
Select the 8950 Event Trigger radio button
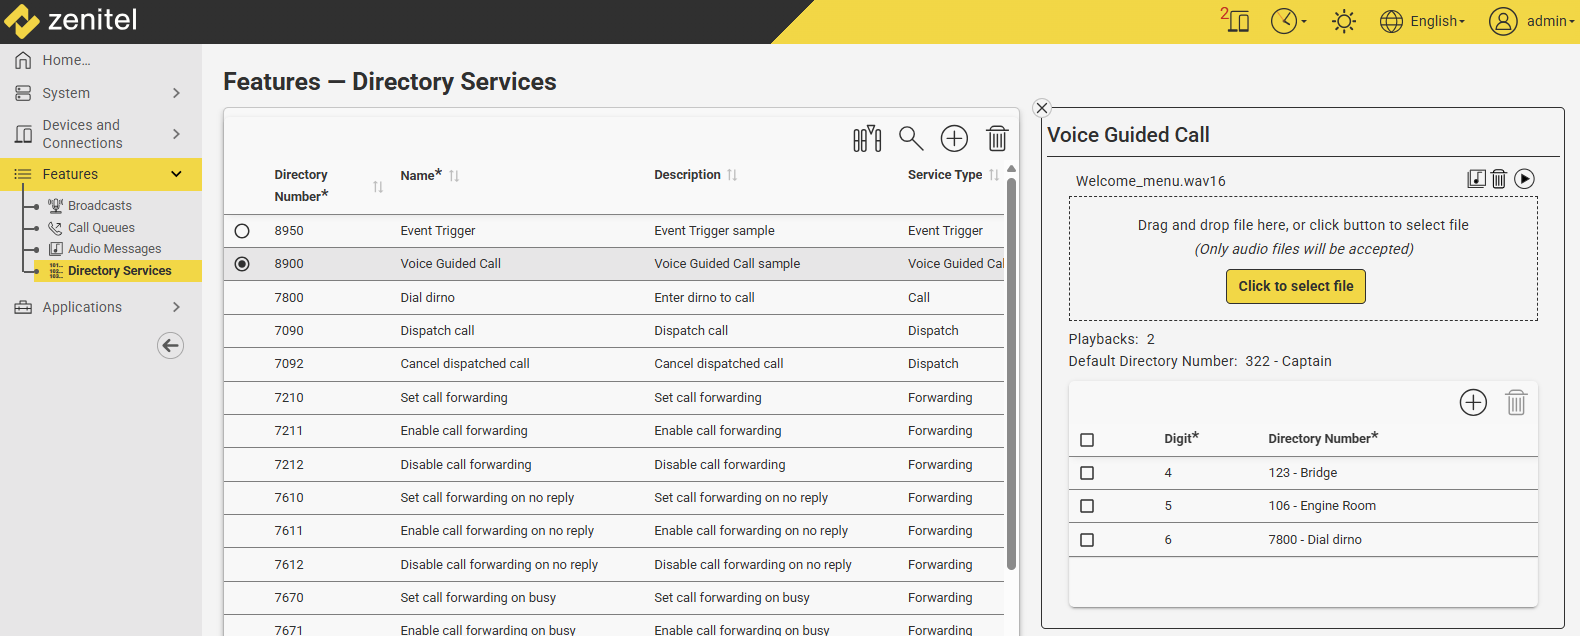(242, 231)
